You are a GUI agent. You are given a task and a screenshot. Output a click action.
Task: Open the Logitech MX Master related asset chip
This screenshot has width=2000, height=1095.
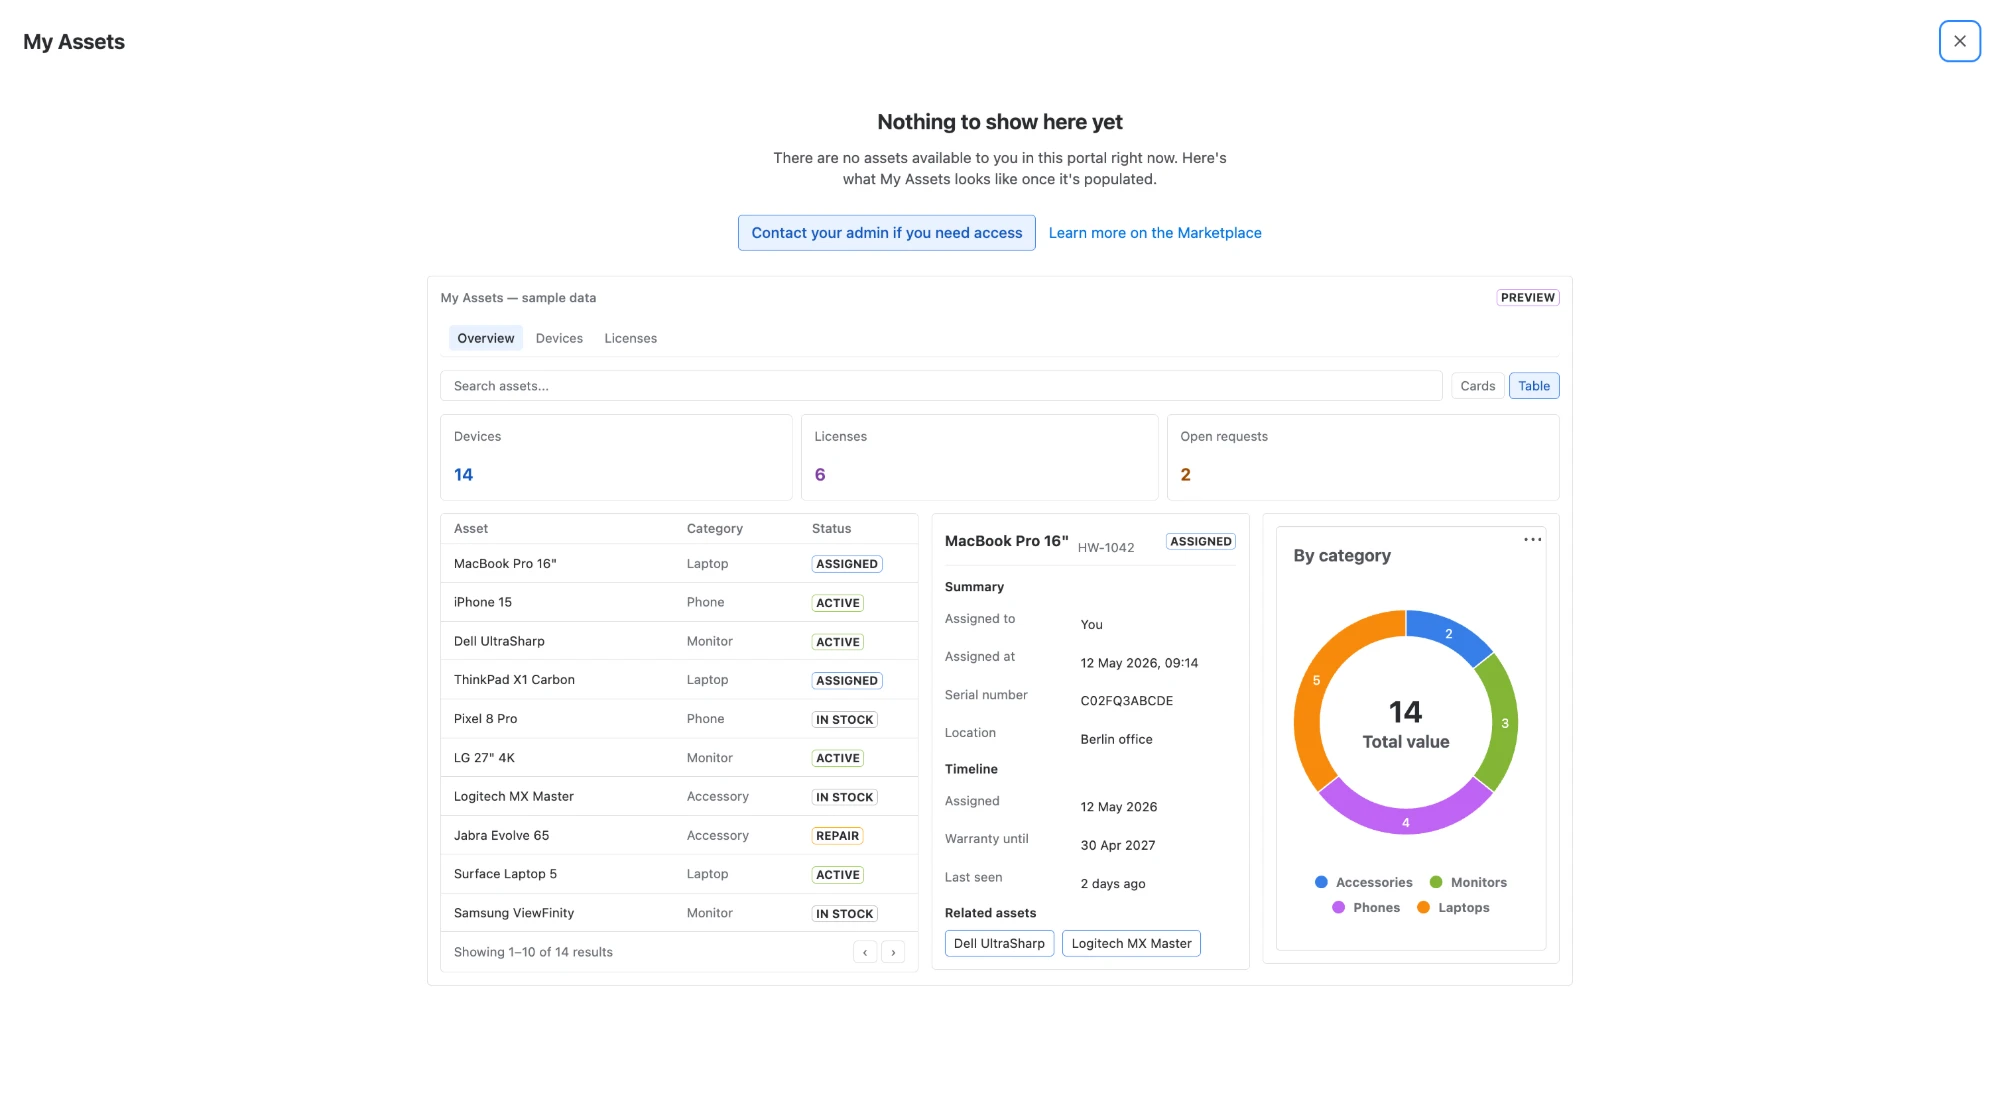click(x=1130, y=943)
